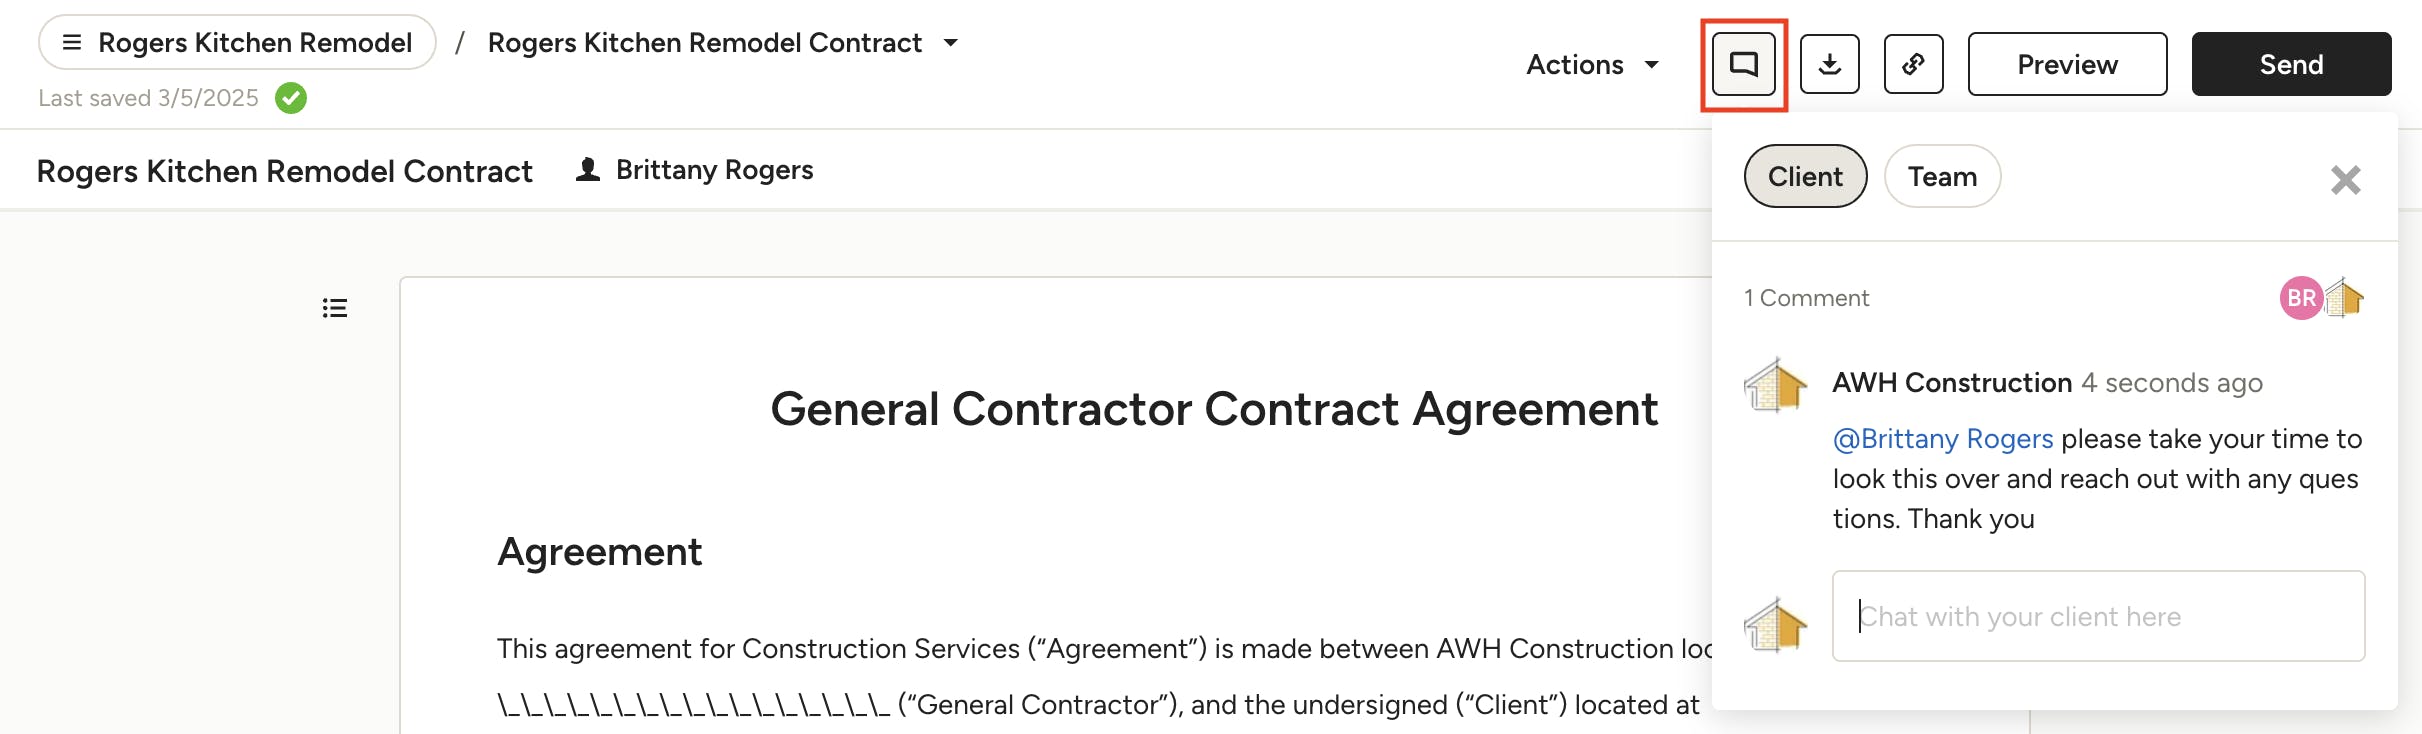Click AWH Construction avatar on the comment
Viewport: 2422px width, 734px height.
point(1775,385)
